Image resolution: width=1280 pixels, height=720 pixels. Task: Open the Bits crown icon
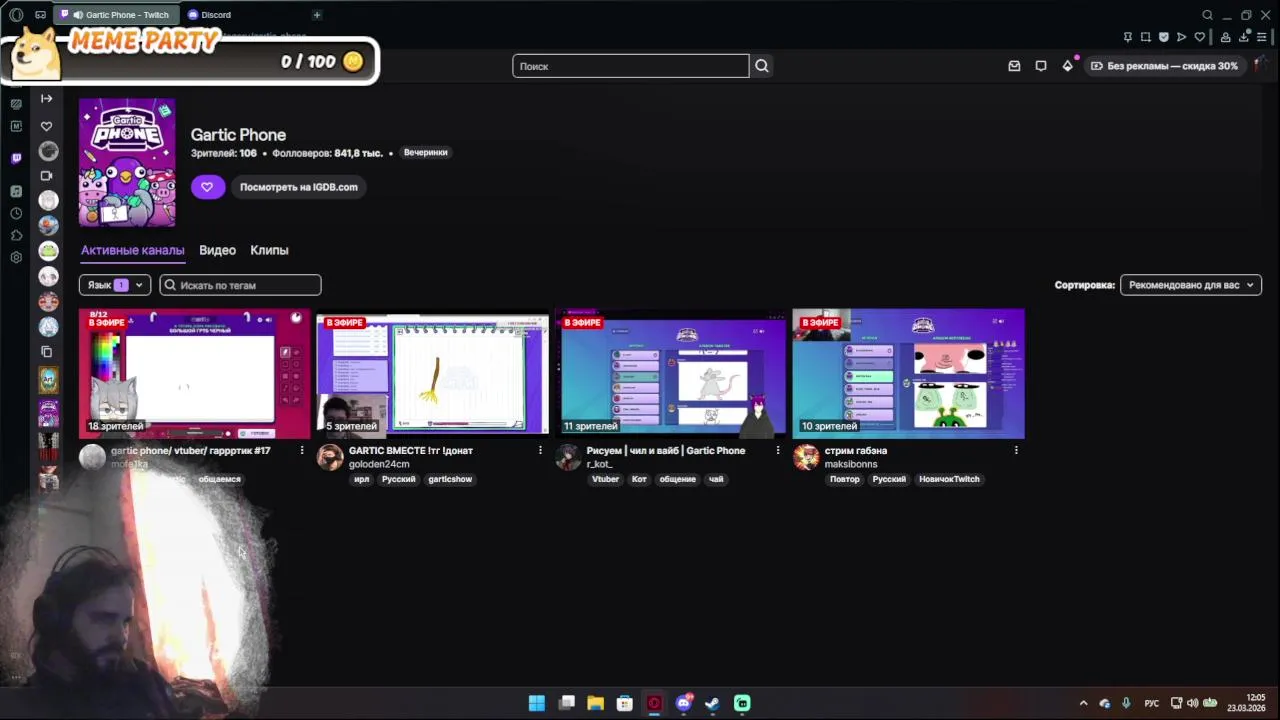tap(1068, 66)
